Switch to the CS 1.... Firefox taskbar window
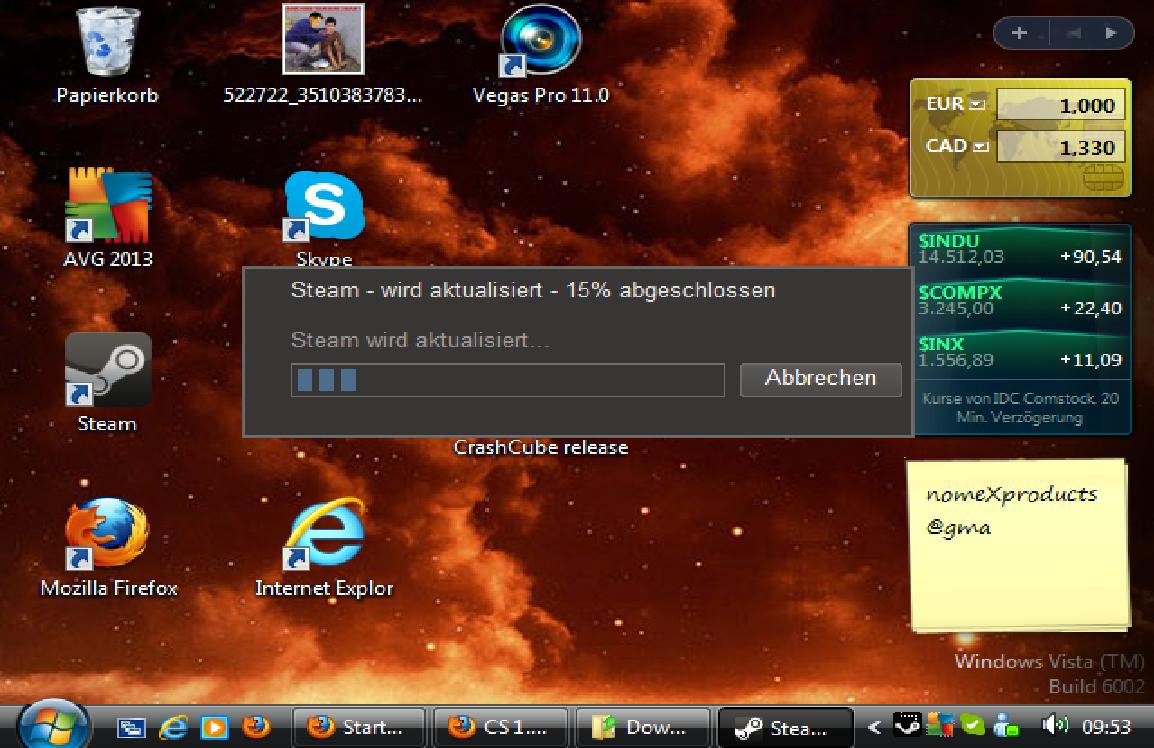The image size is (1154, 748). [500, 728]
